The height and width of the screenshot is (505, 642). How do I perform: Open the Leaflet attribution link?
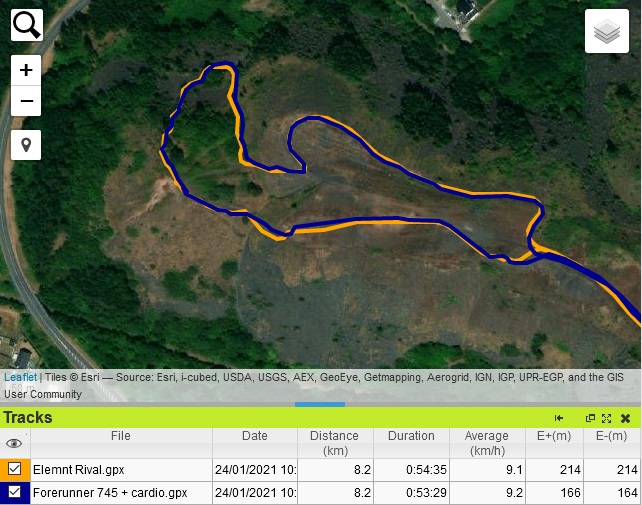pyautogui.click(x=20, y=378)
